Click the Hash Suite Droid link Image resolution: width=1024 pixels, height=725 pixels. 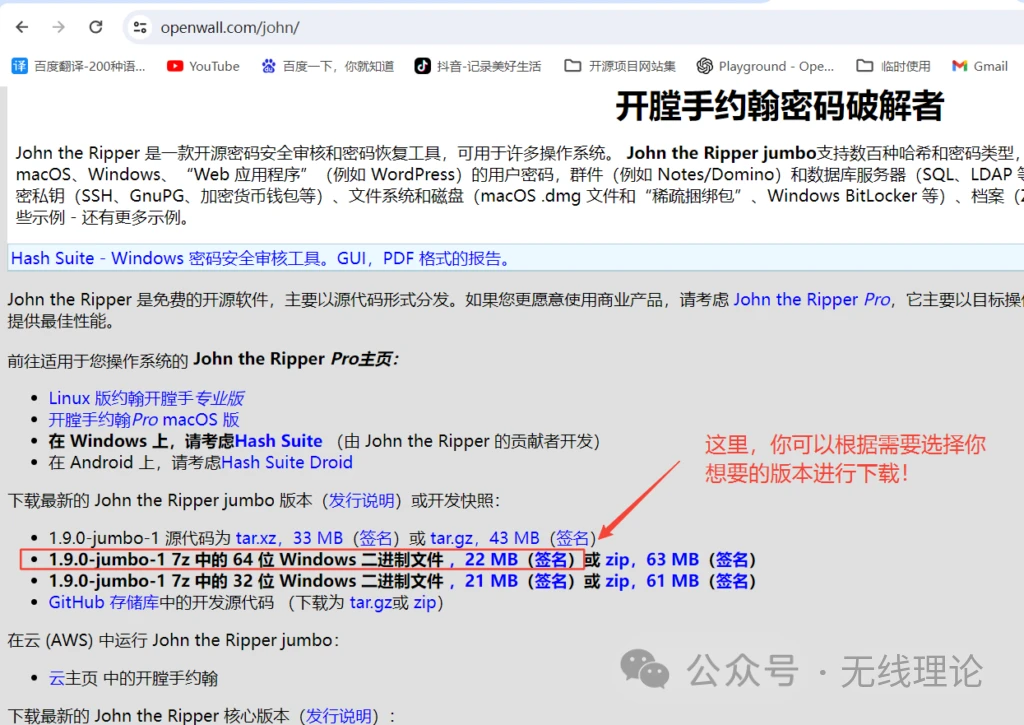pyautogui.click(x=287, y=462)
